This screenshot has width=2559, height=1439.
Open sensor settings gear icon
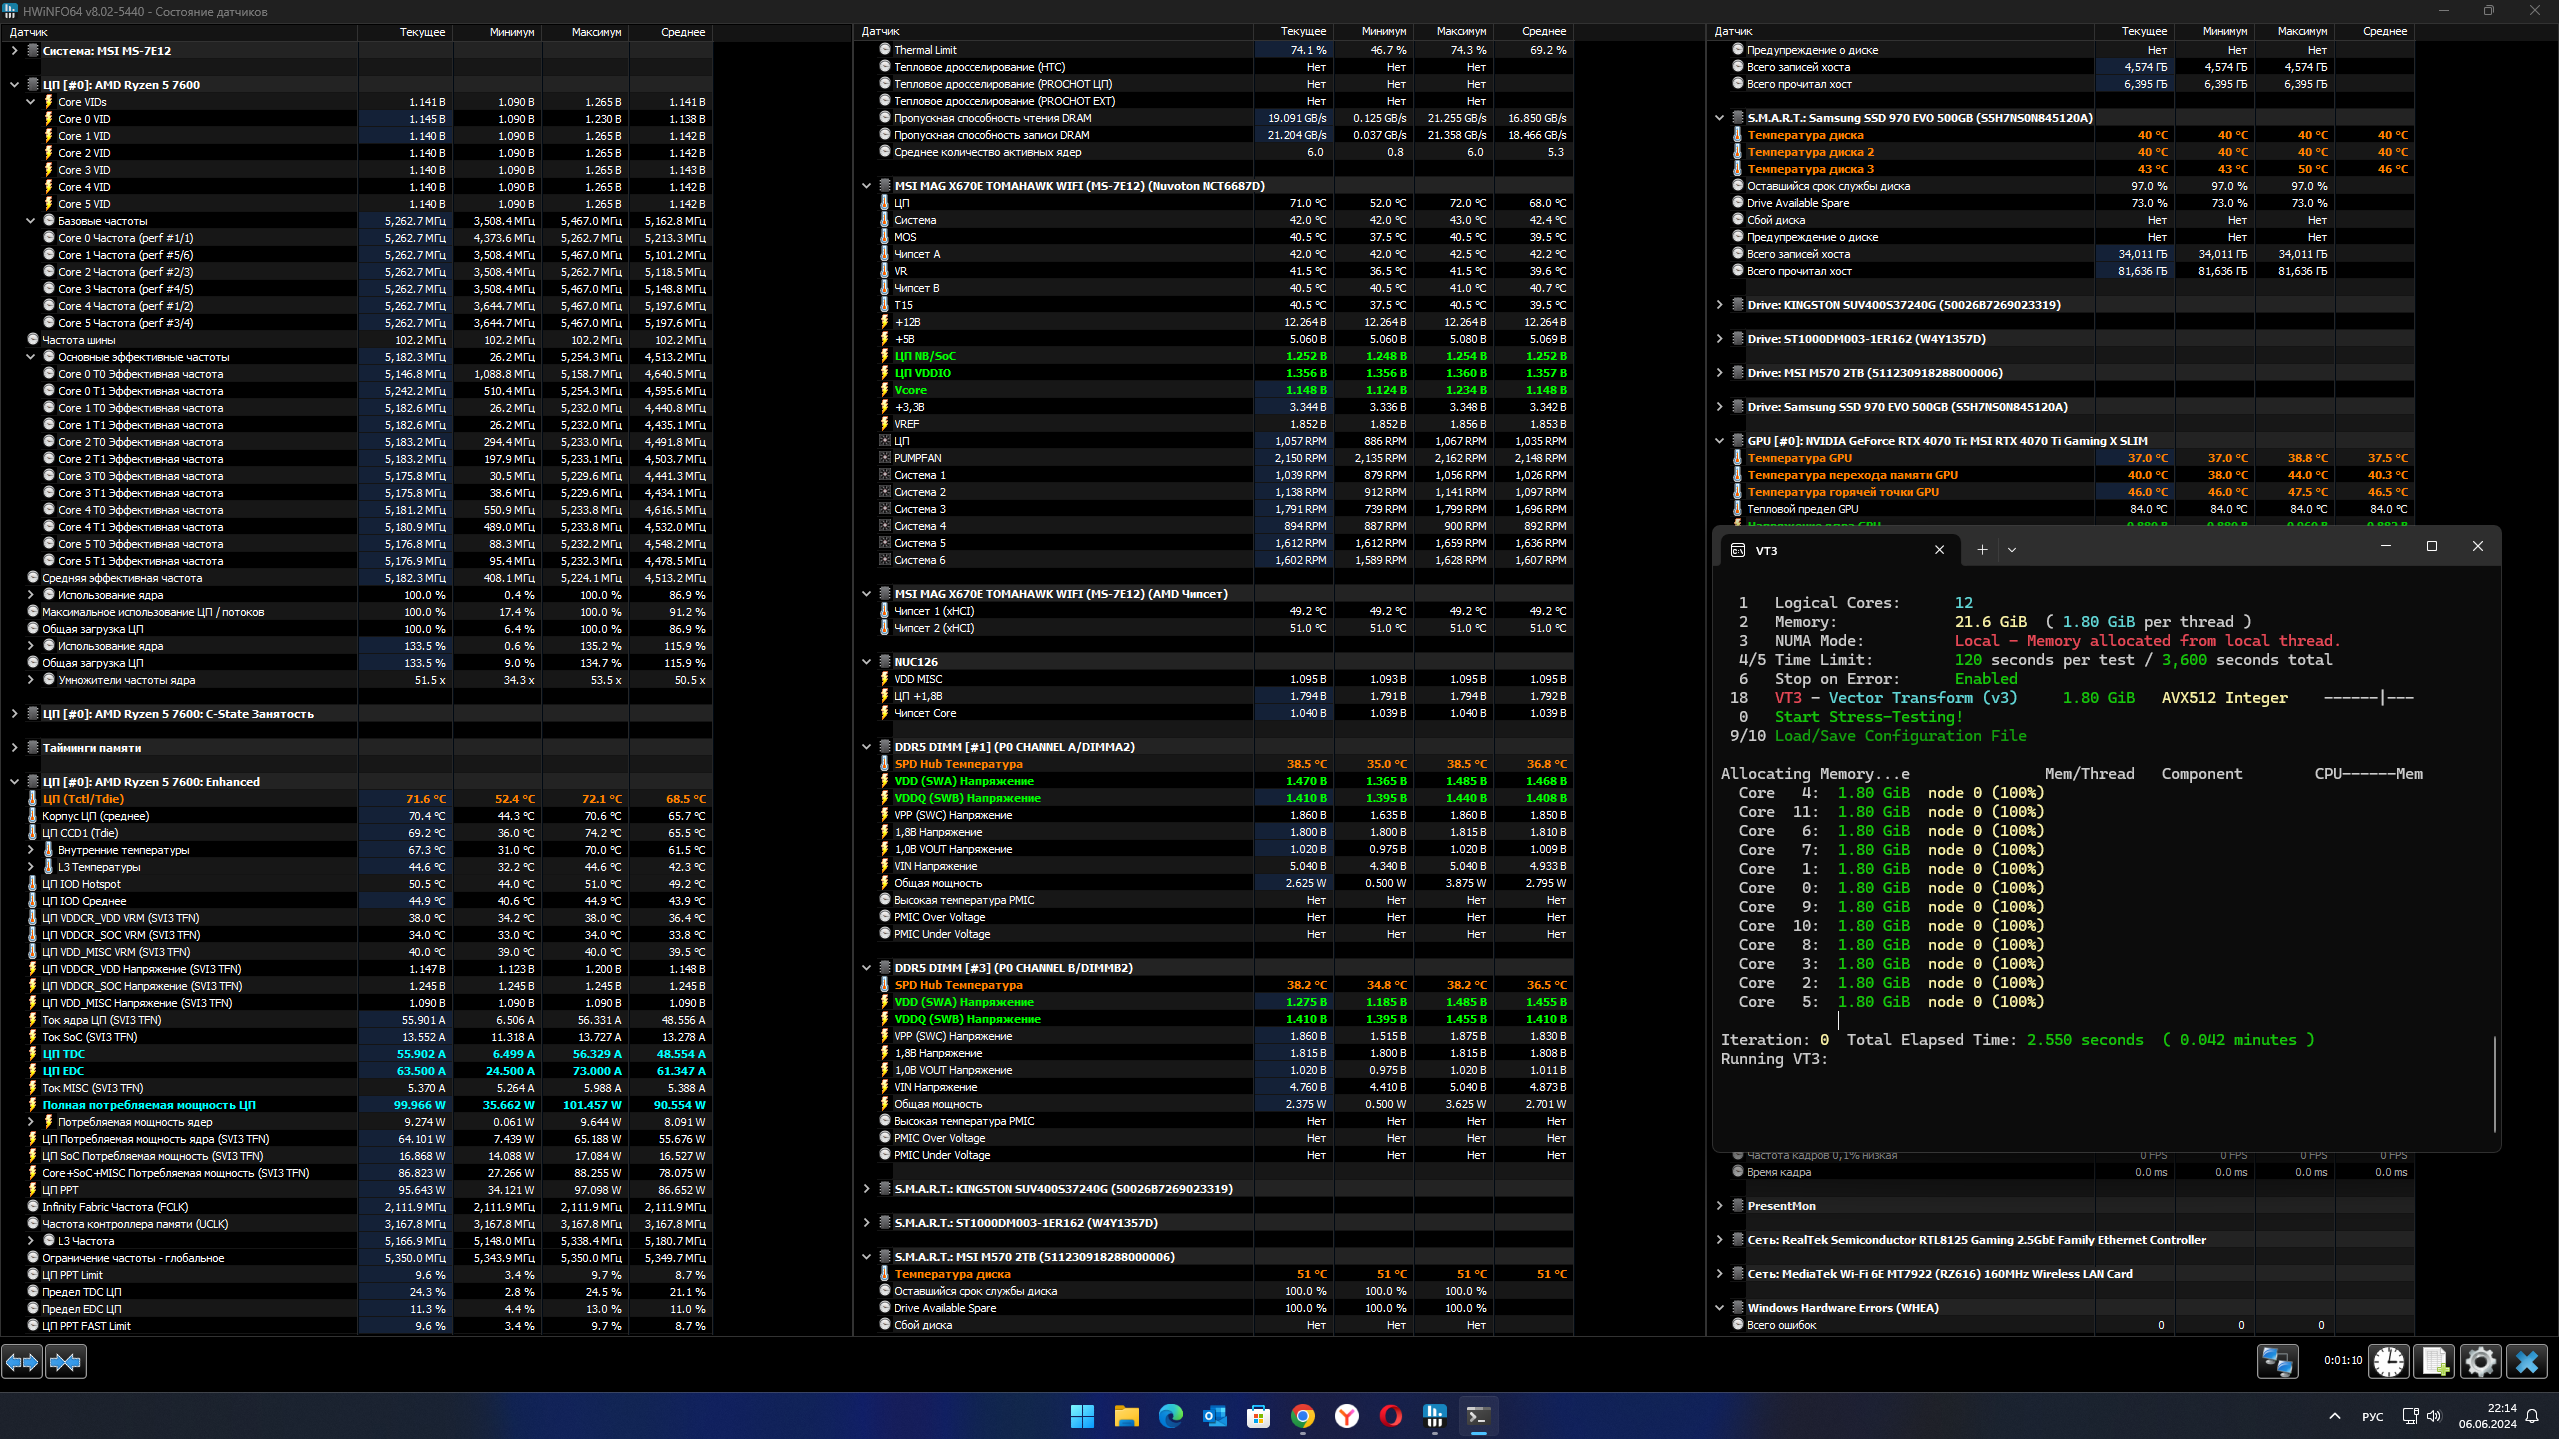point(2480,1361)
